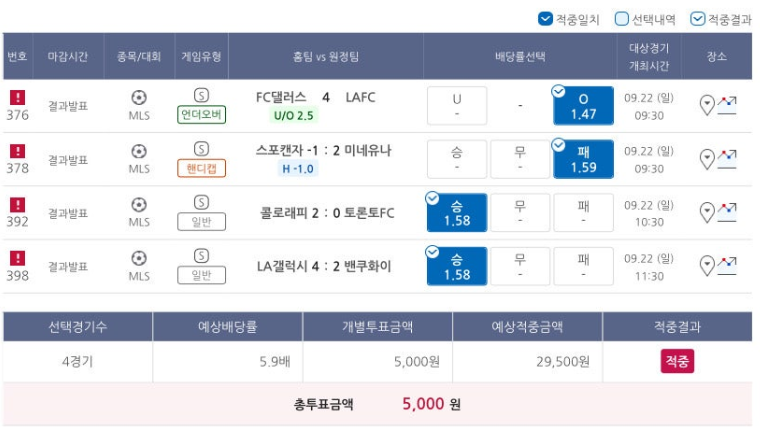The image size is (760, 437).
Task: Click the 무 draw option for LA갤럭시 match
Action: pos(520,266)
